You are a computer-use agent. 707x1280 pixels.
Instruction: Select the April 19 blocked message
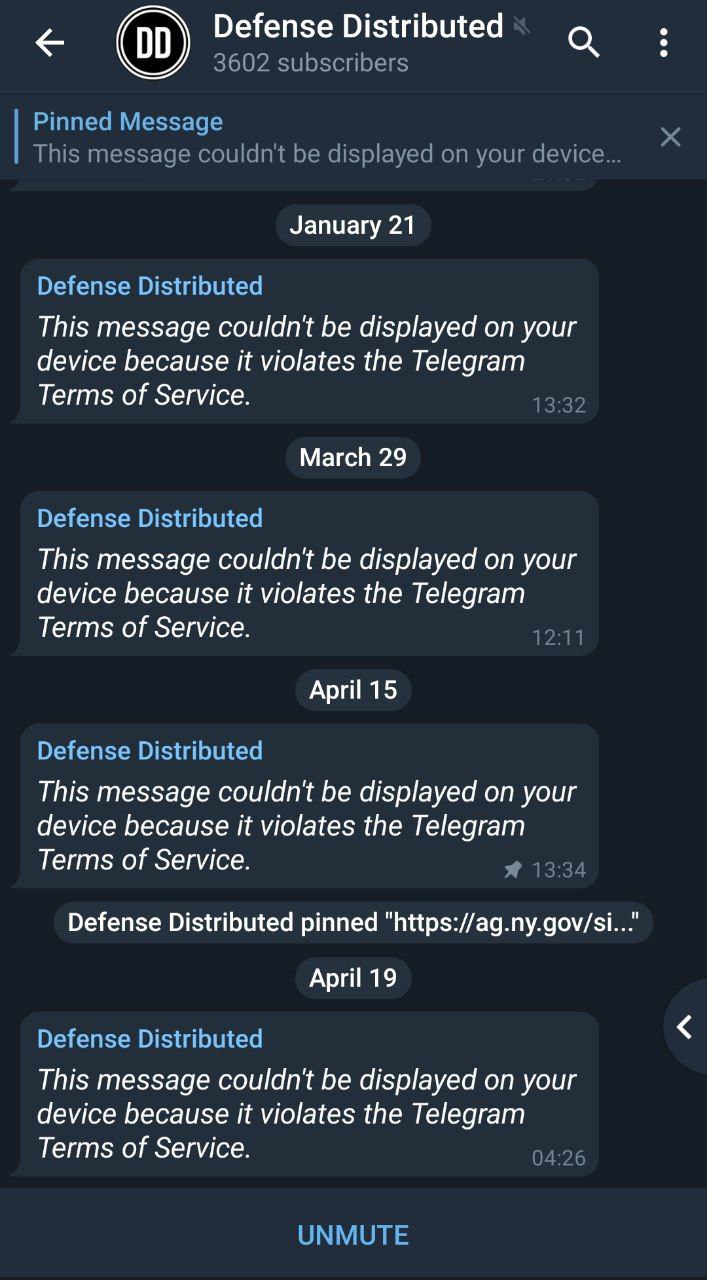tap(308, 1113)
